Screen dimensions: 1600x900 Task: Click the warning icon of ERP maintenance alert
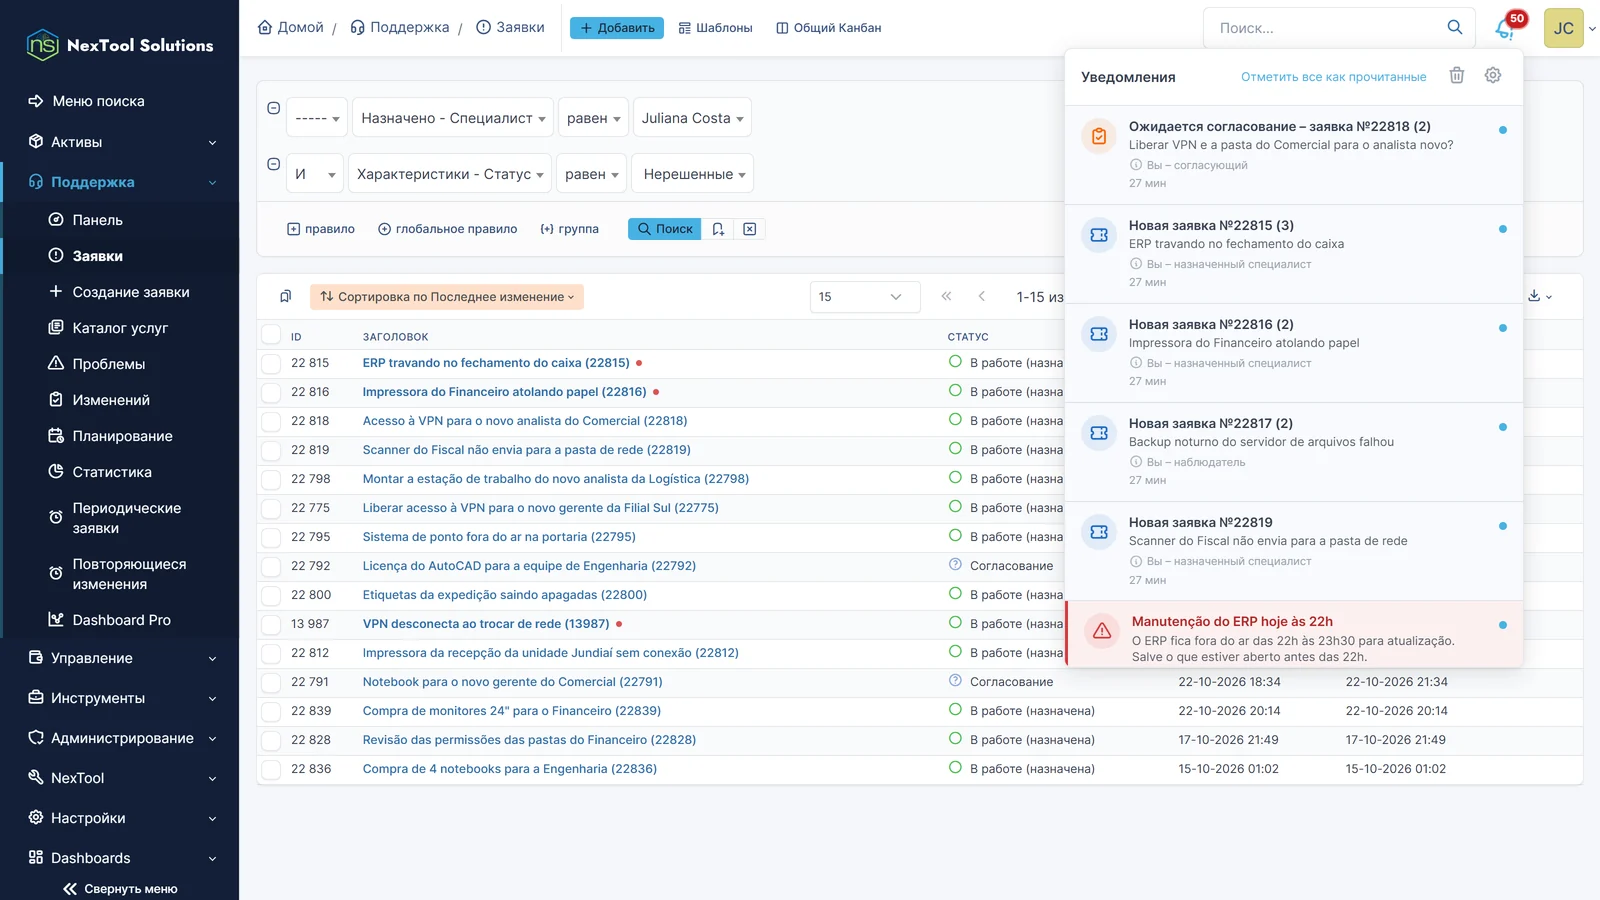coord(1102,631)
